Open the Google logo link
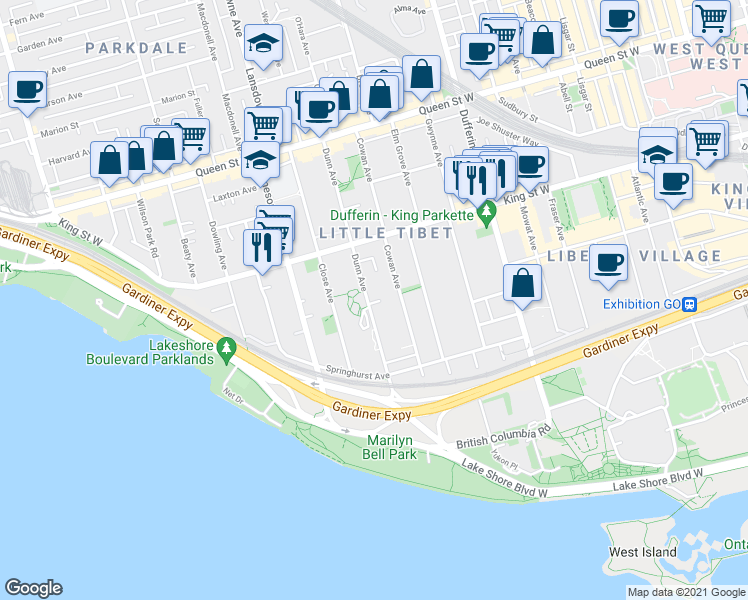748x600 pixels. tap(34, 588)
